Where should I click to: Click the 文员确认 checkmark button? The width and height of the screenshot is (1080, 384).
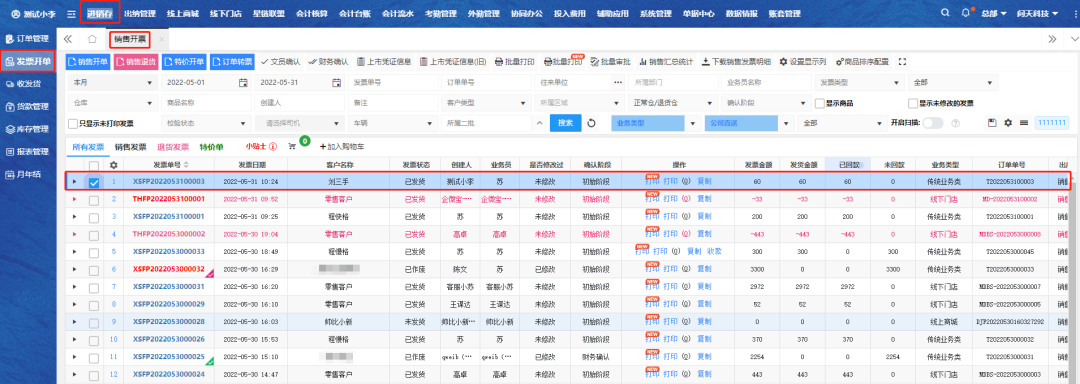pyautogui.click(x=281, y=62)
